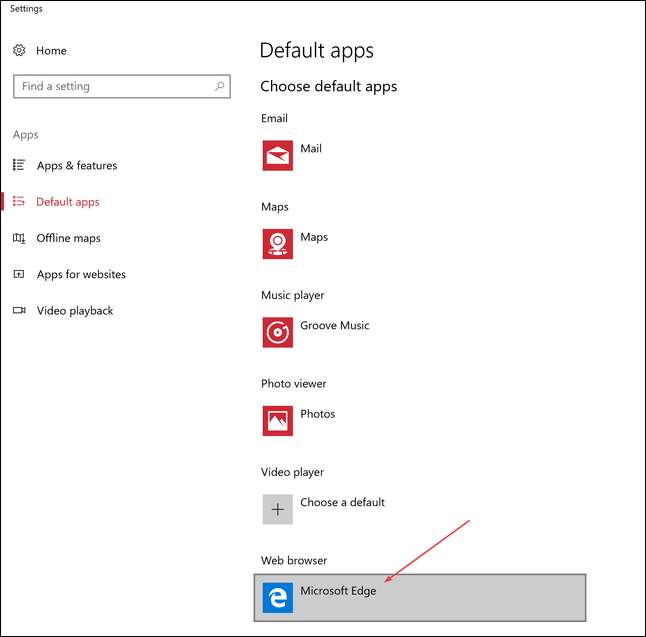Image resolution: width=646 pixels, height=637 pixels.
Task: Click the Offline maps icon in sidebar
Action: click(19, 238)
